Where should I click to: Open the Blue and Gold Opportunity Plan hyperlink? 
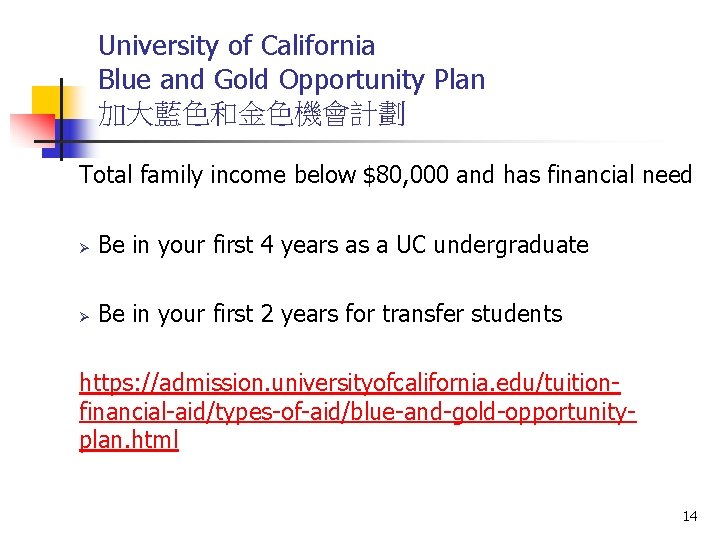[358, 411]
